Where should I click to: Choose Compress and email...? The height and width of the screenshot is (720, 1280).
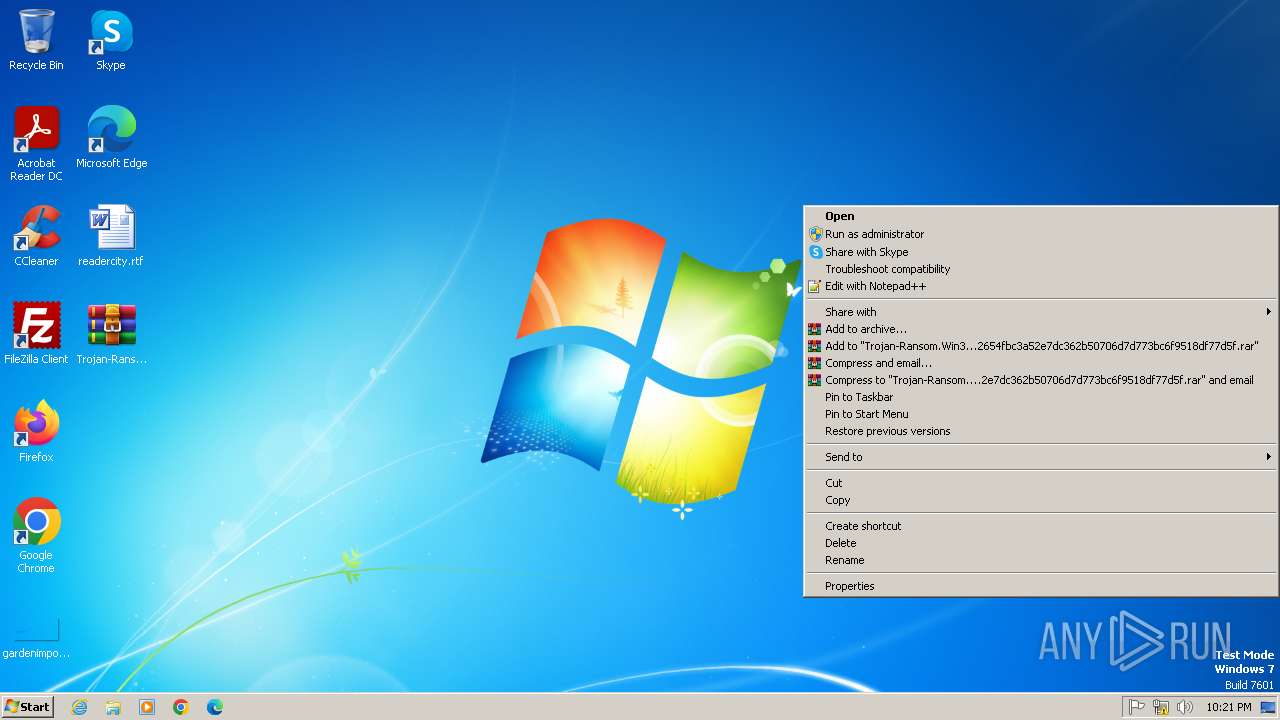coord(1040,363)
